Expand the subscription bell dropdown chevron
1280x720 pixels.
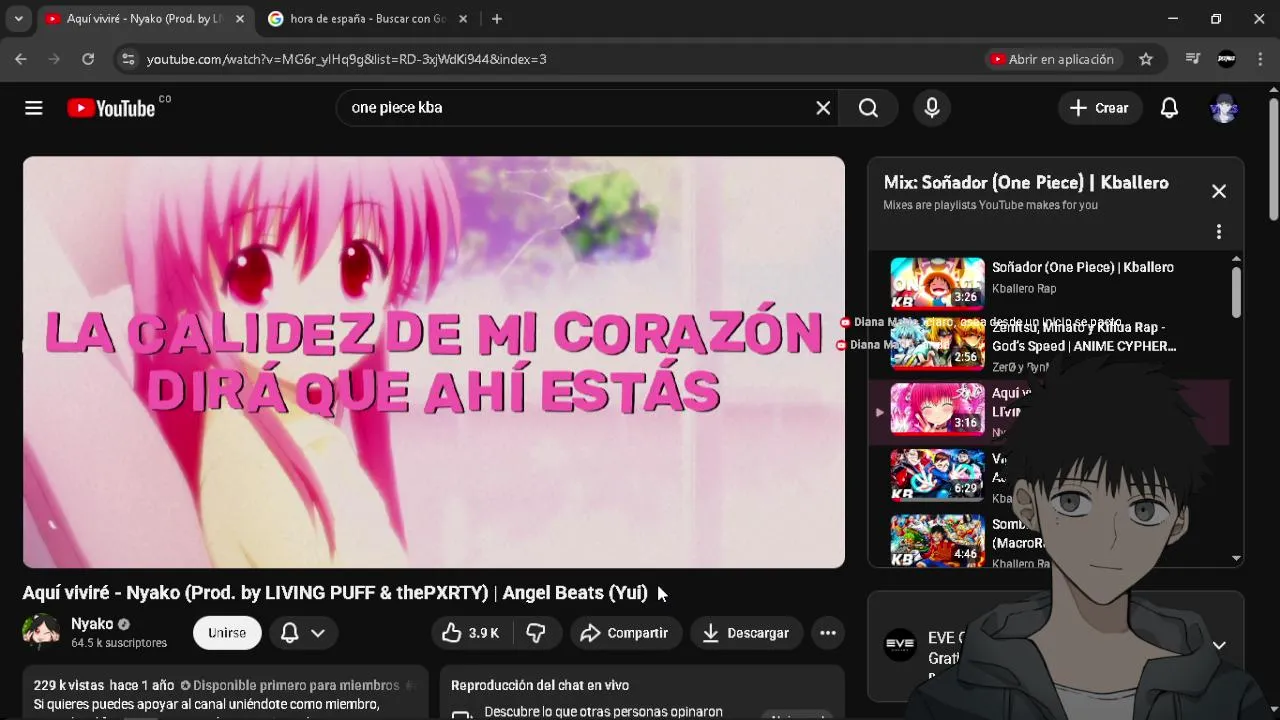point(318,633)
